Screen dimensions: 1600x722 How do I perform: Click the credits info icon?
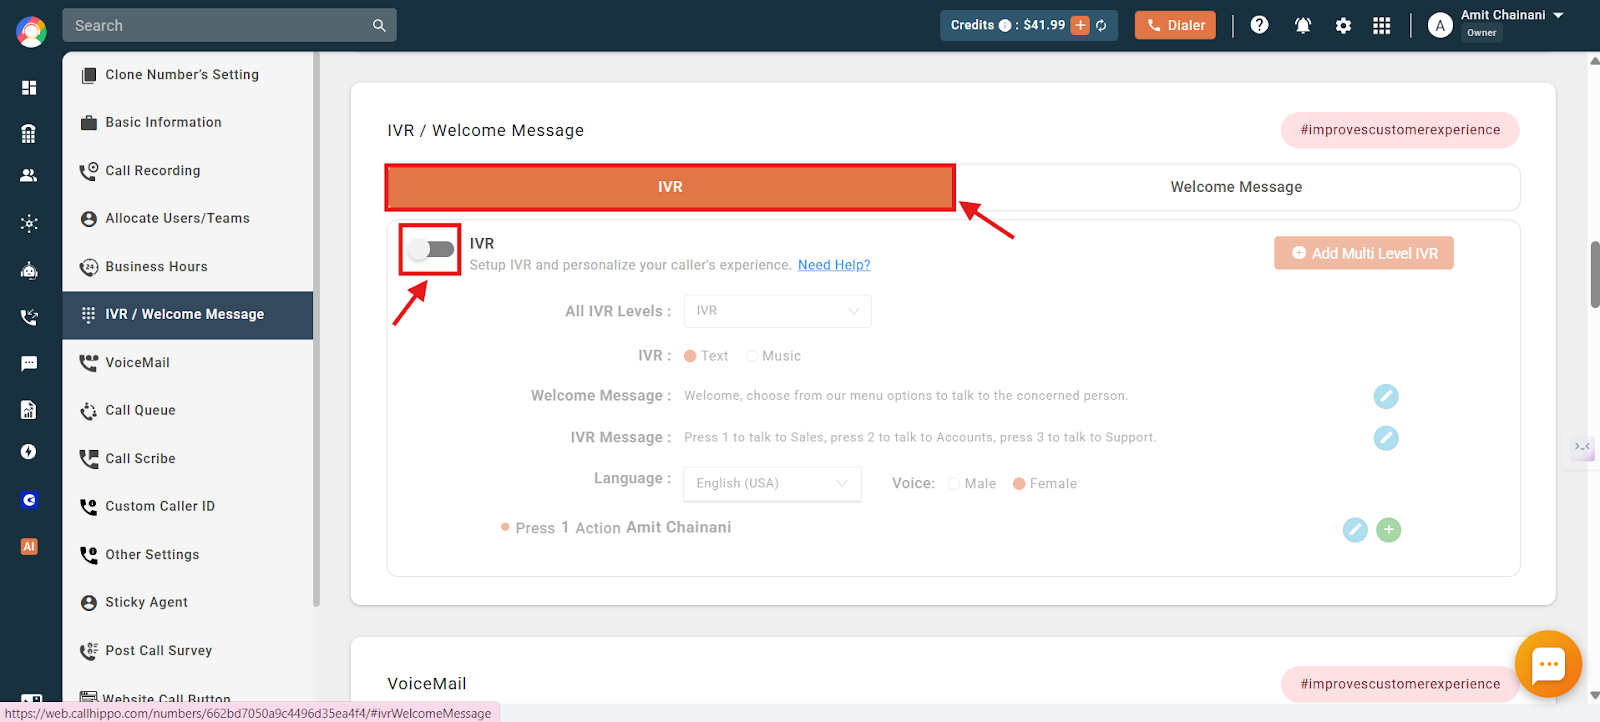1004,25
